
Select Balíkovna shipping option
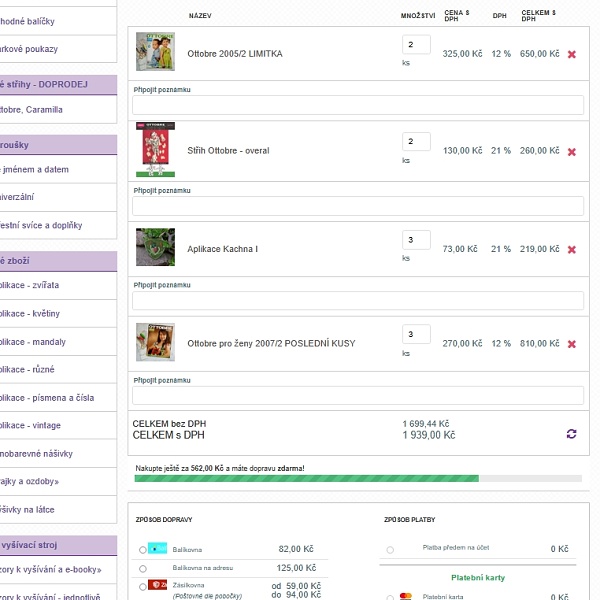tap(142, 550)
